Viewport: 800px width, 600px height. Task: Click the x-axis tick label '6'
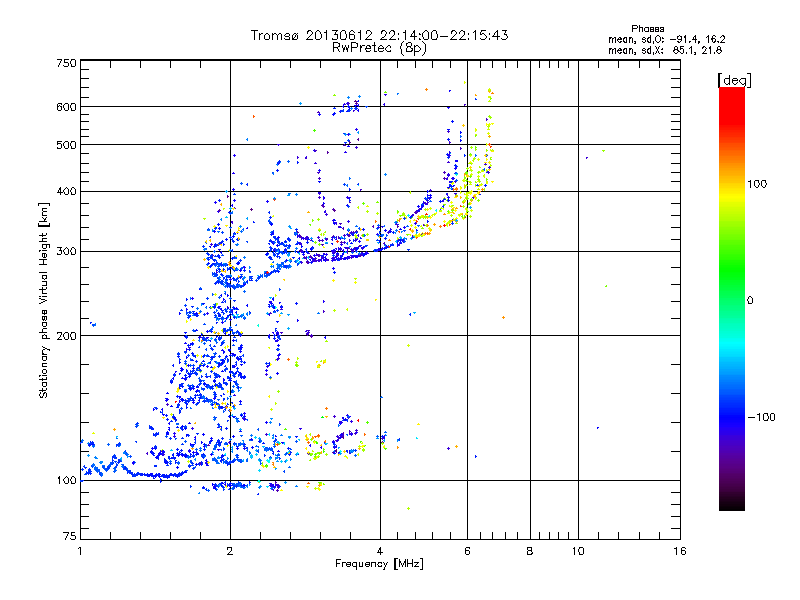pos(467,551)
